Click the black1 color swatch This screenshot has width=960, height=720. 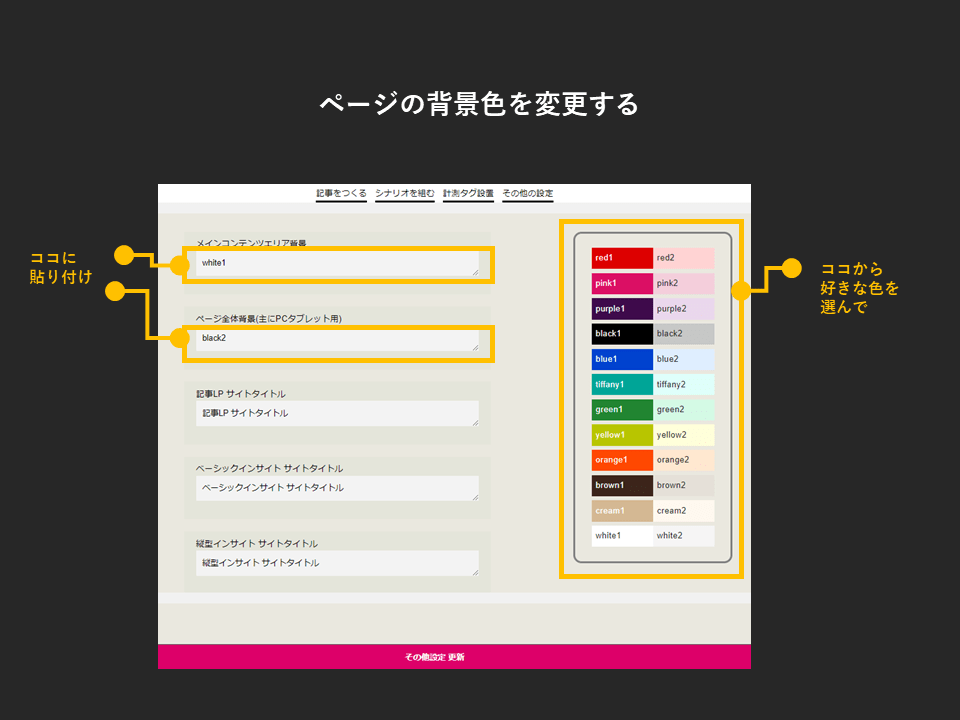[621, 333]
